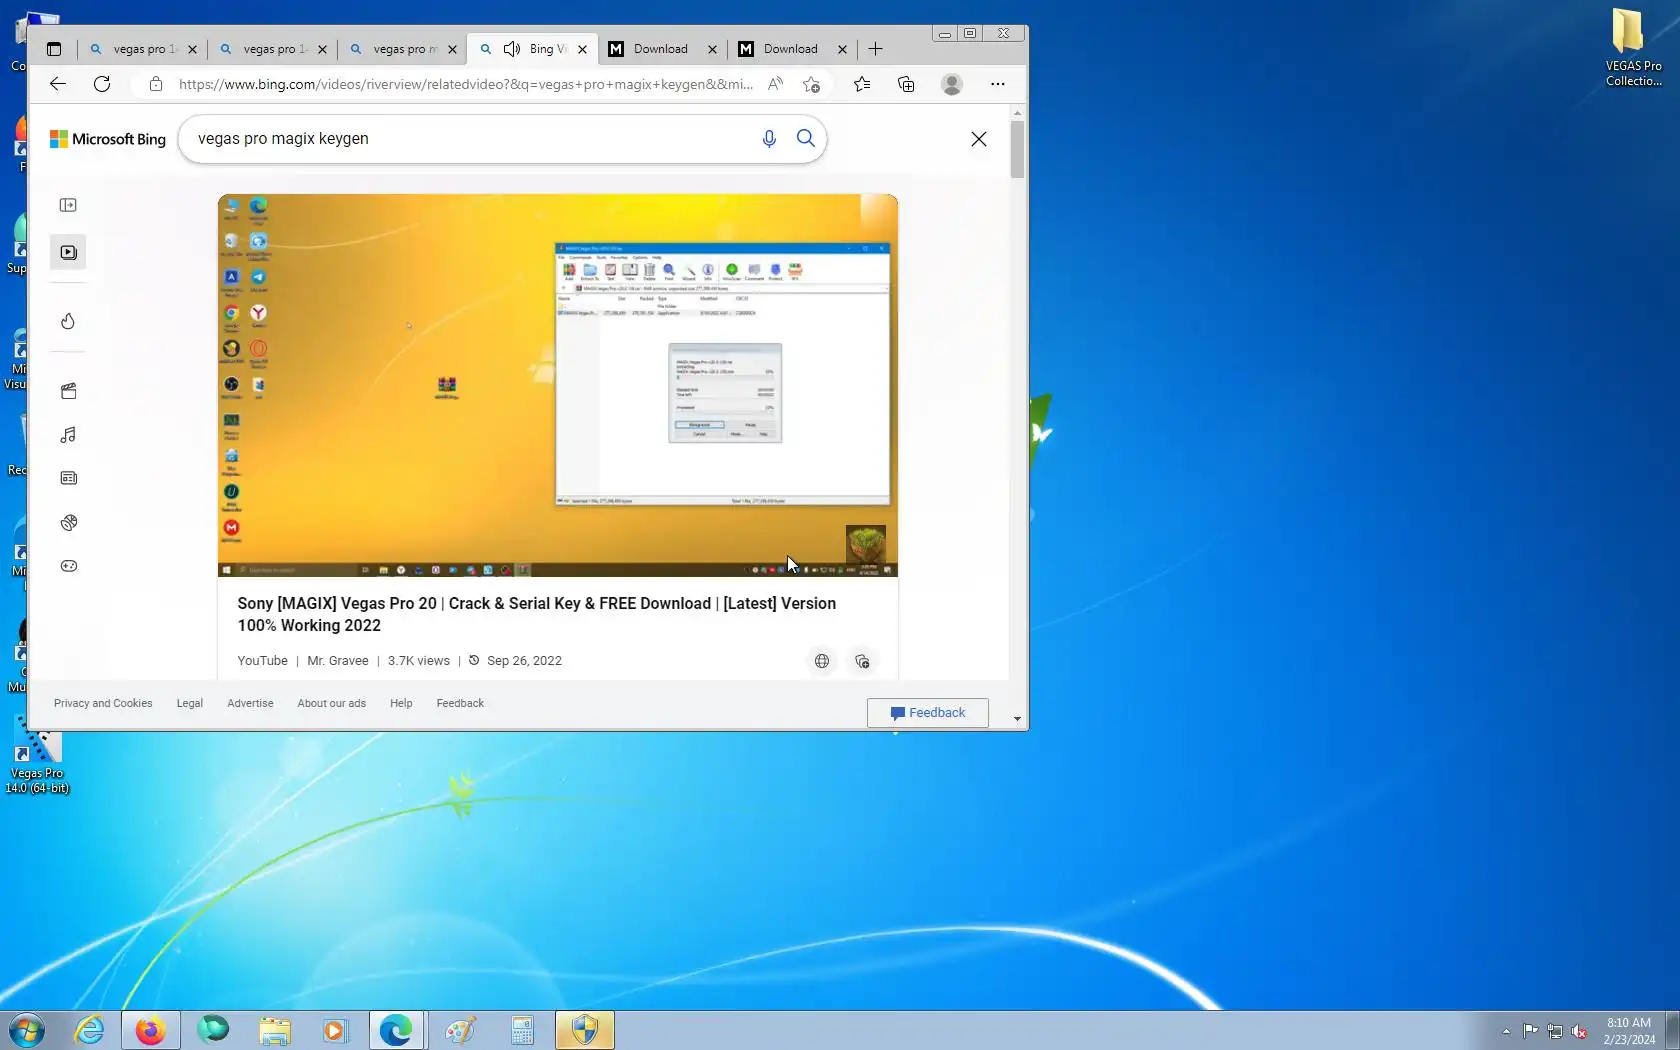Open the Feedback footer text link
Viewport: 1680px width, 1050px height.
[x=460, y=703]
